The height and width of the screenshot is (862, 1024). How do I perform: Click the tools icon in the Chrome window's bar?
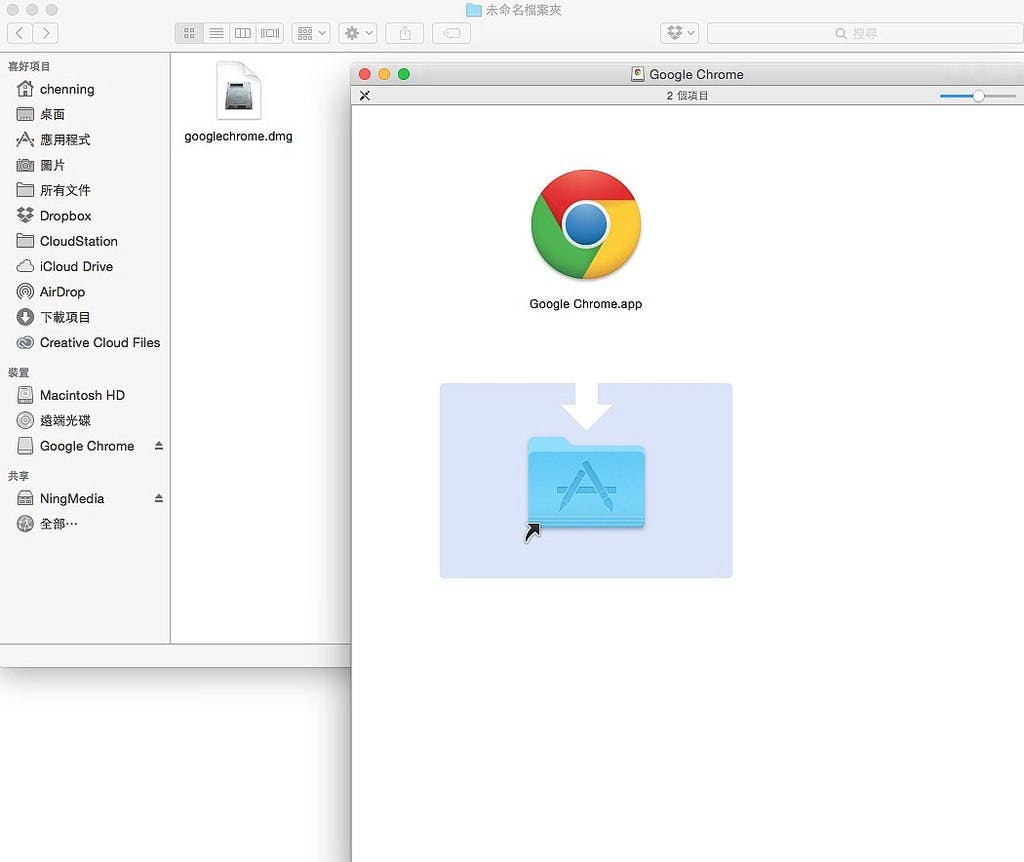(364, 95)
